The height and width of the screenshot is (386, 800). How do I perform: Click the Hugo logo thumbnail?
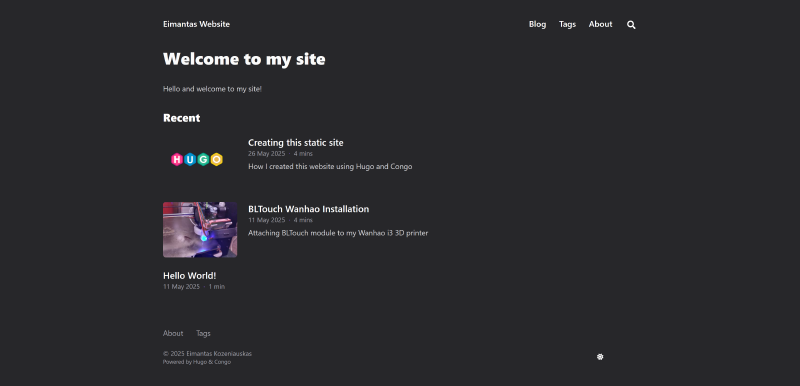pos(197,160)
